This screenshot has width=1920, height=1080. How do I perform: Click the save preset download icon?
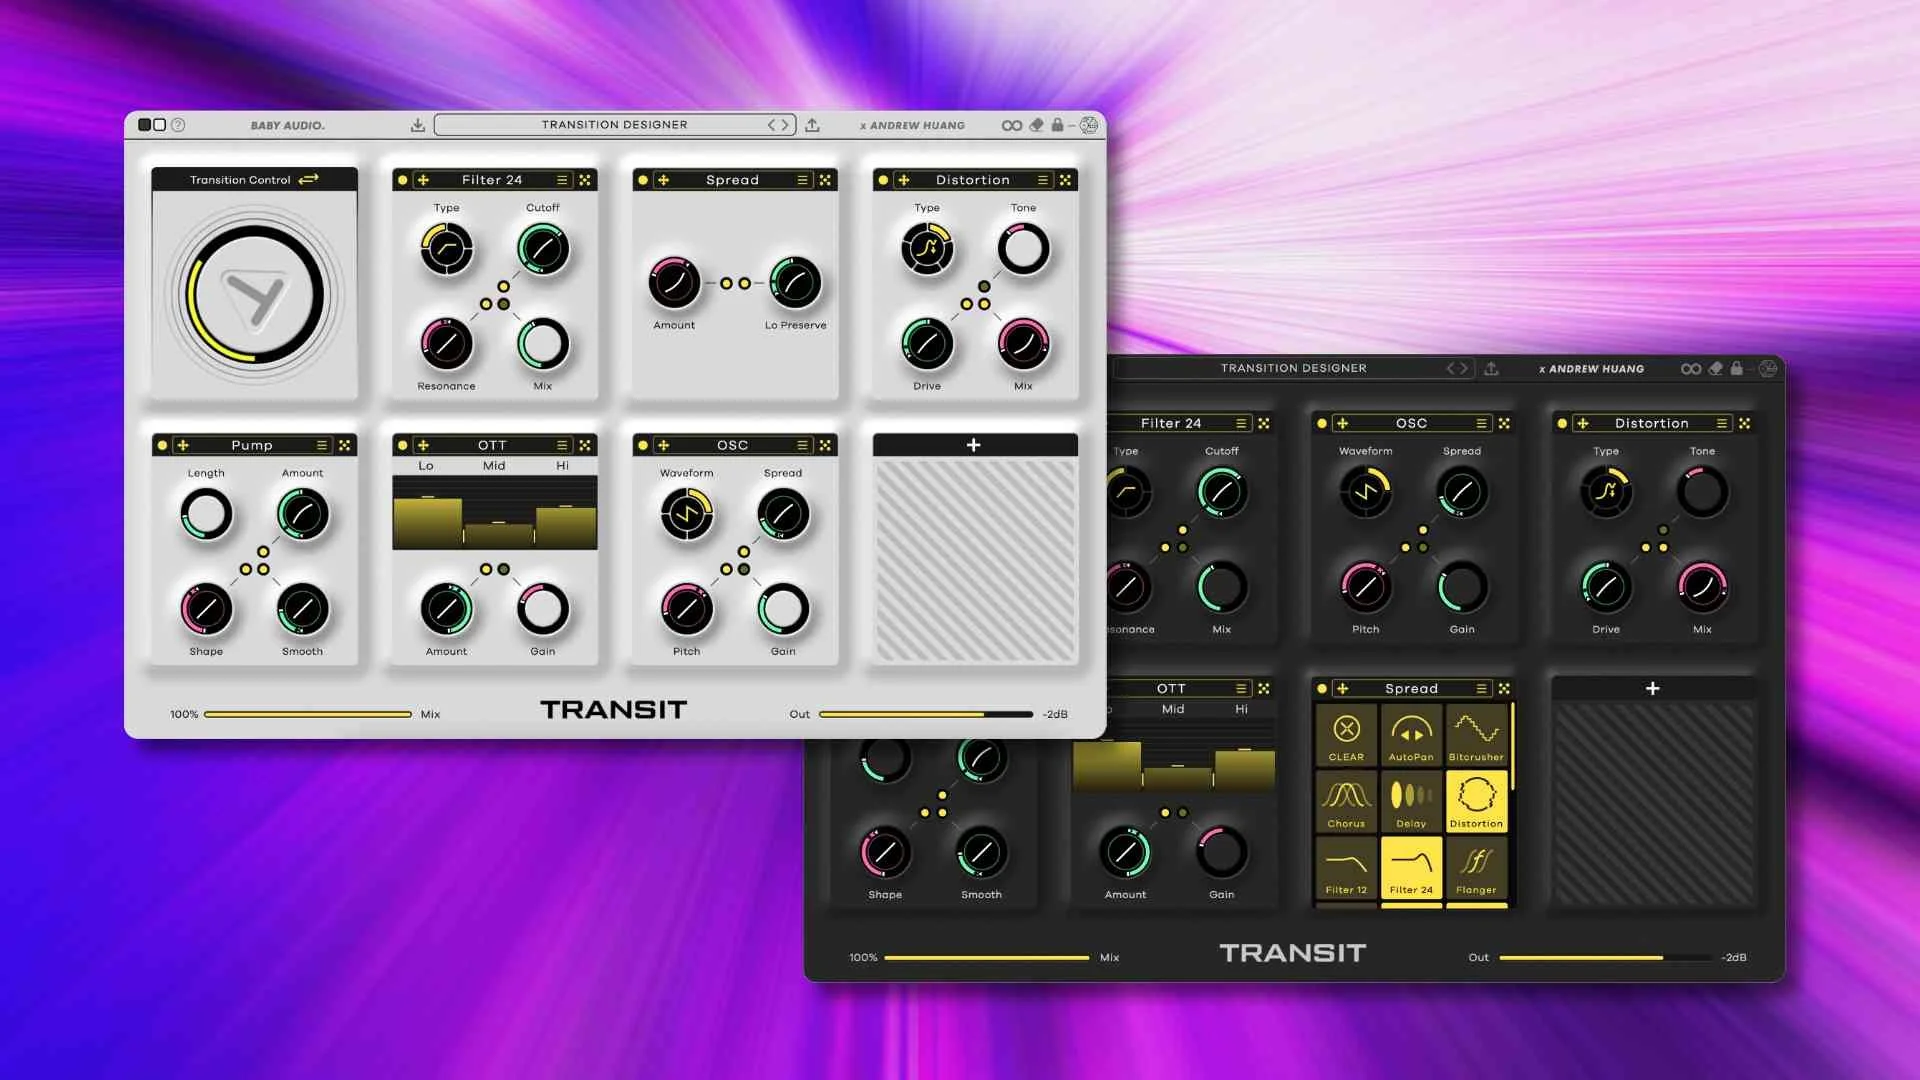(x=418, y=125)
